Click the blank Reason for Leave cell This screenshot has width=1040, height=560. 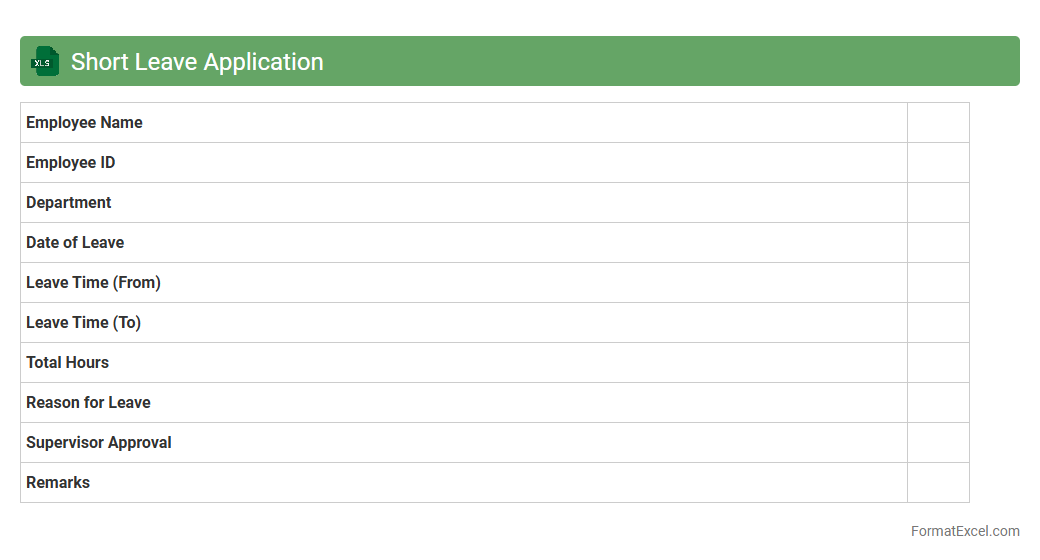tap(938, 403)
